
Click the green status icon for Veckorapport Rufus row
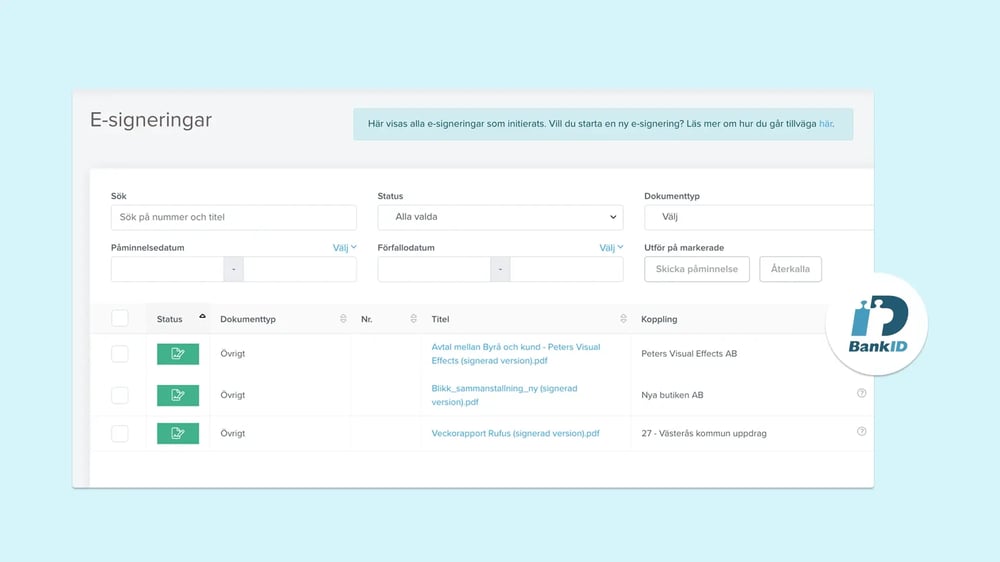177,433
